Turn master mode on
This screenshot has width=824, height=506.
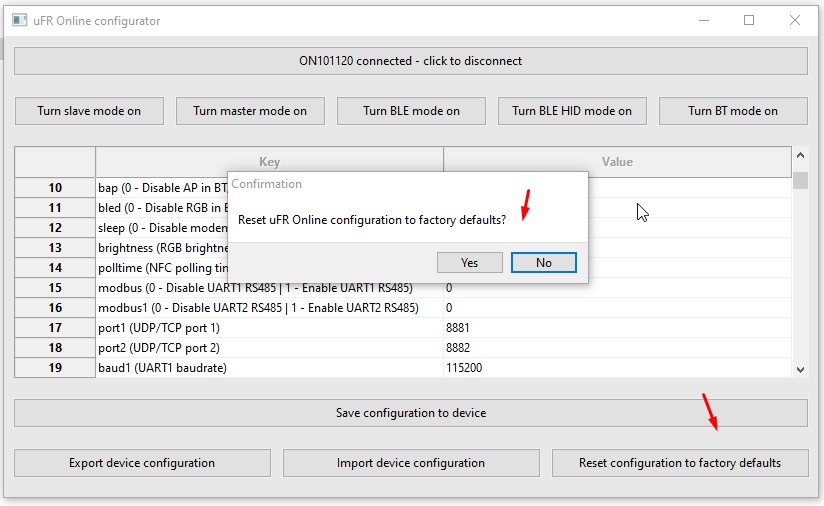click(x=250, y=111)
